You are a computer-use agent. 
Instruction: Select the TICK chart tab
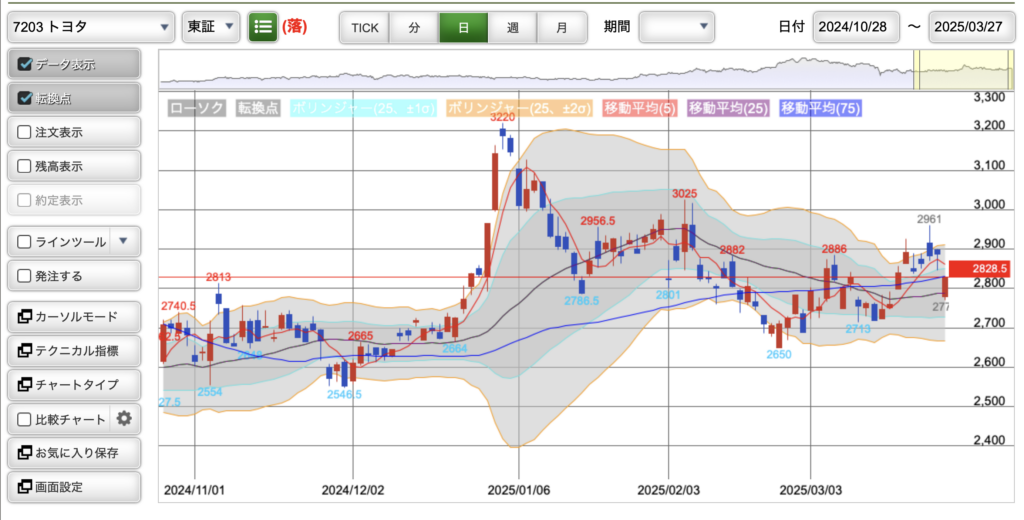[x=364, y=27]
